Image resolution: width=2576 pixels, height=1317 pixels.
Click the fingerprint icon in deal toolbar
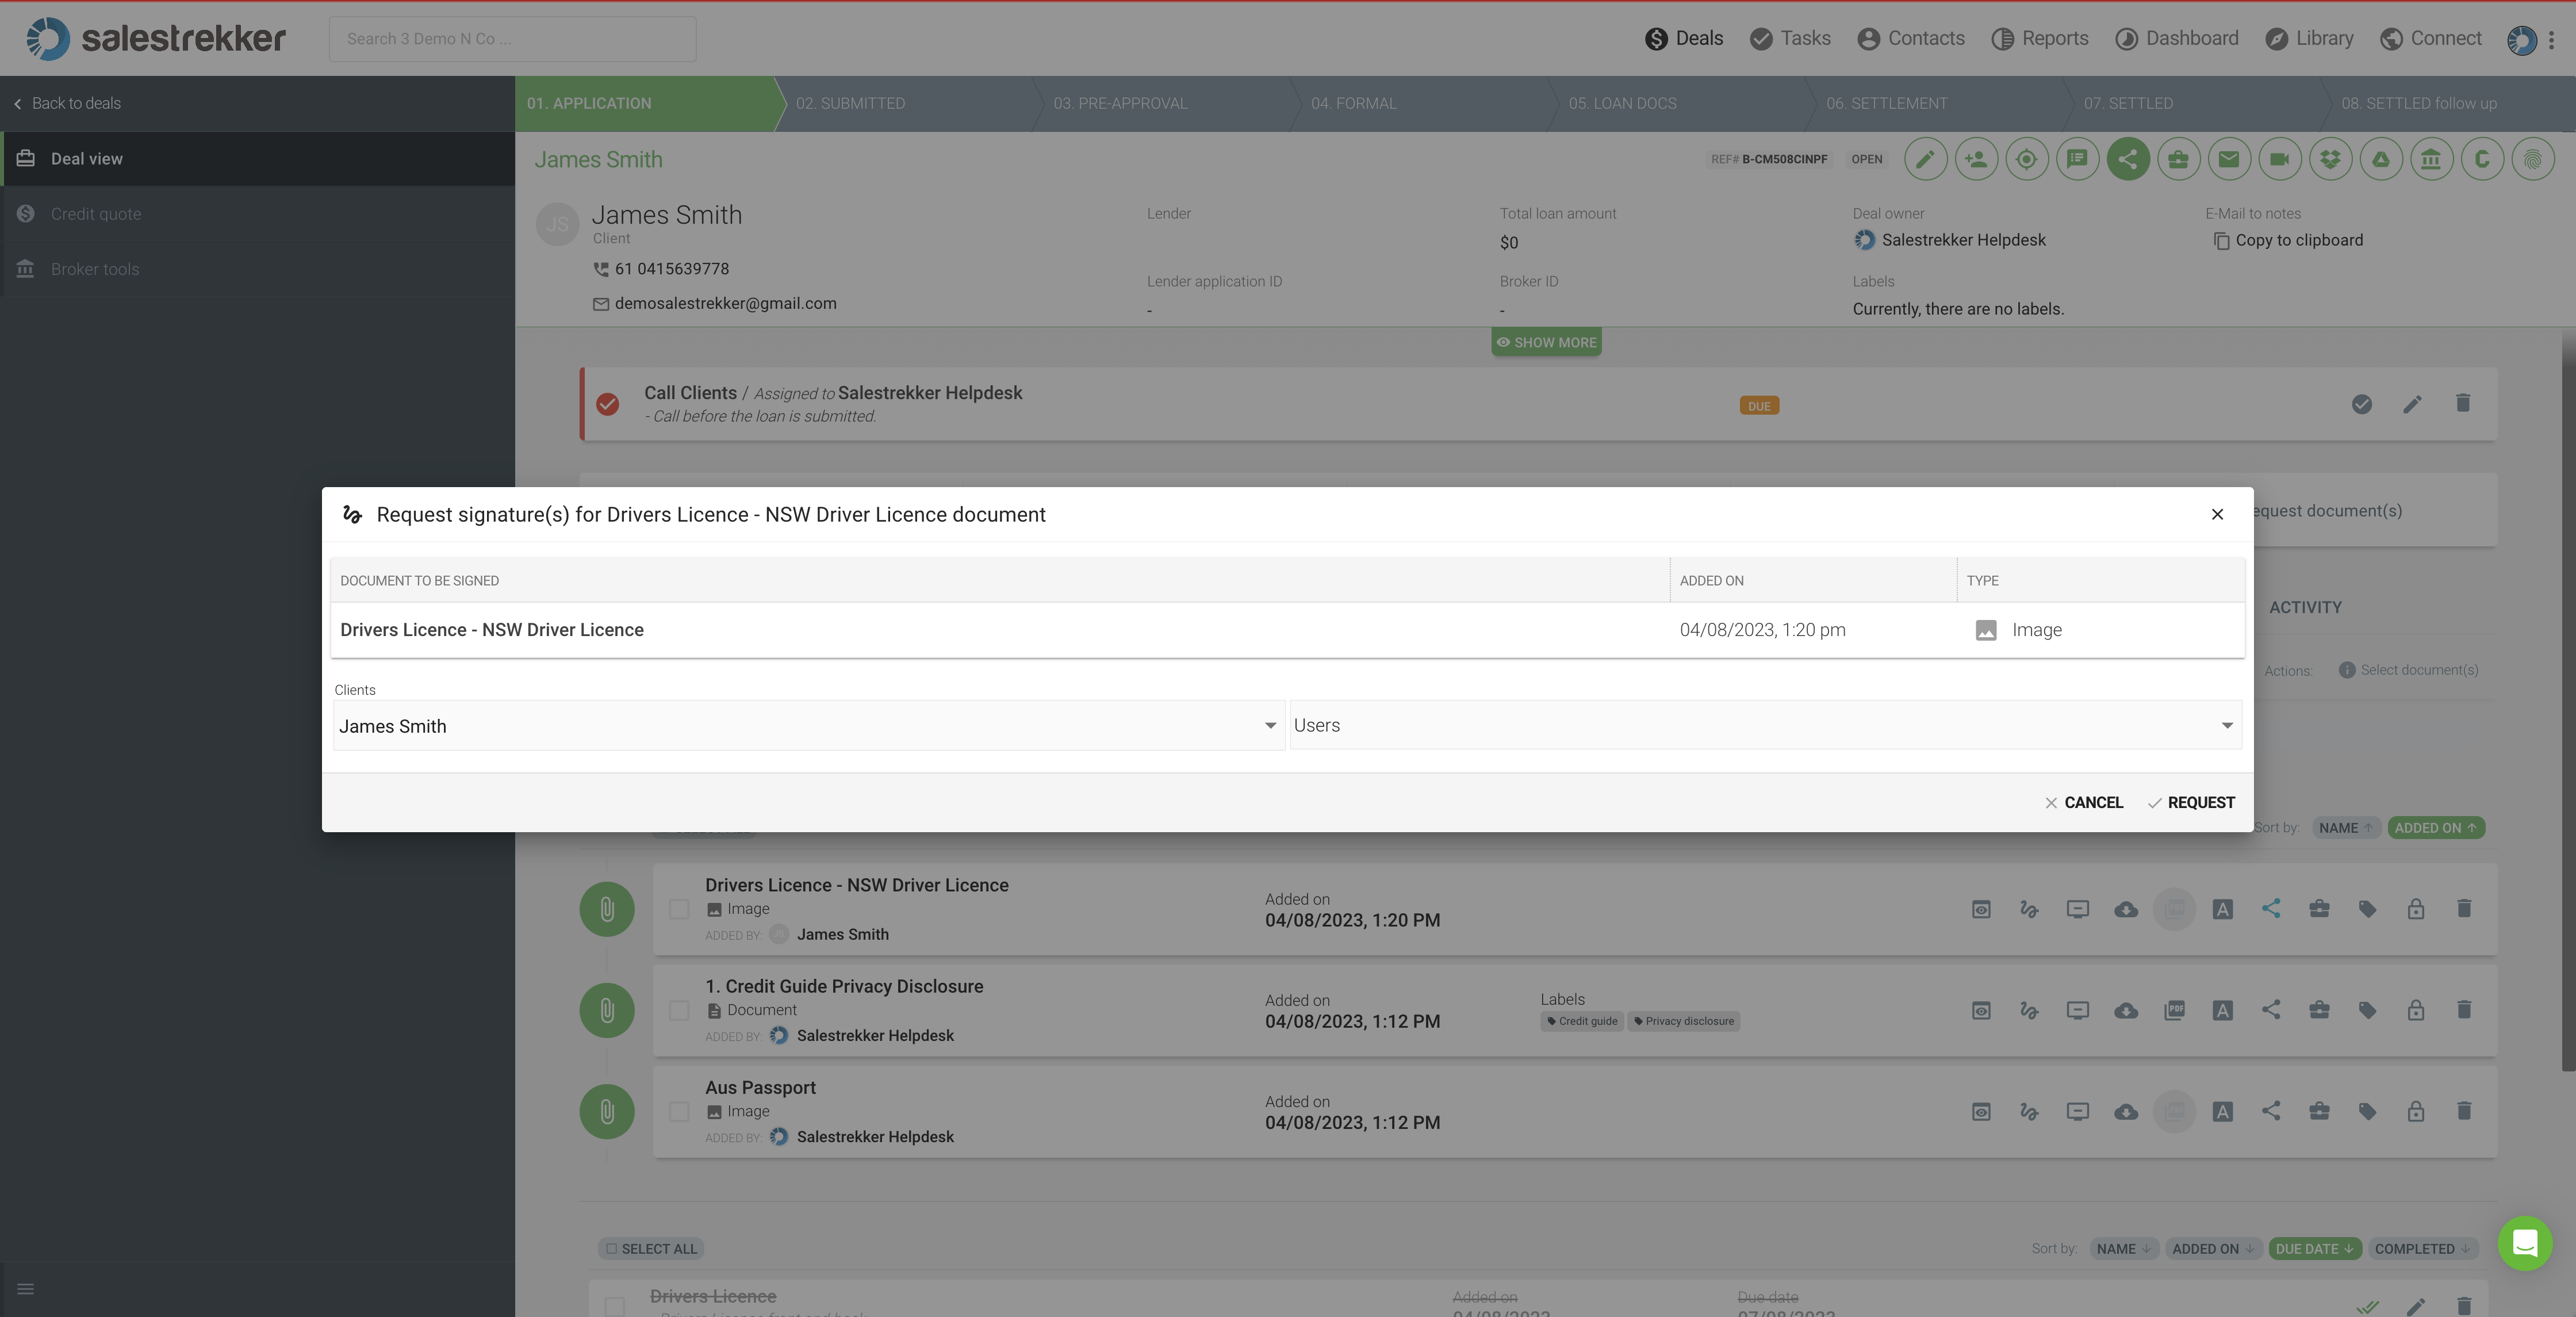pos(2532,159)
